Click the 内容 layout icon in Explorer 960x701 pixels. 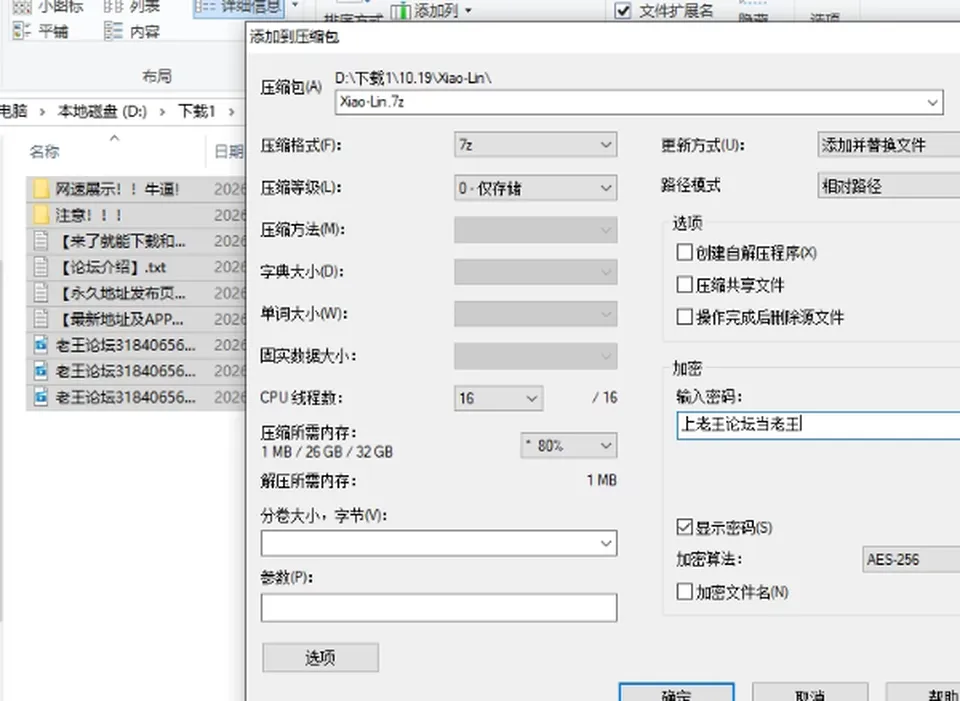point(113,30)
